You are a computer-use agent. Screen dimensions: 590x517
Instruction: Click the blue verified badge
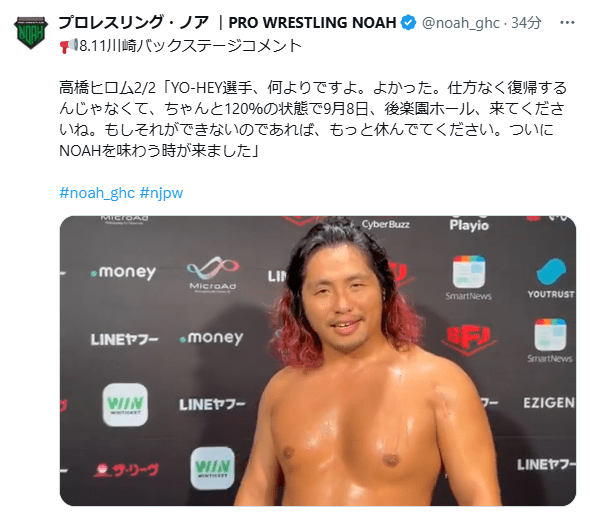click(408, 23)
